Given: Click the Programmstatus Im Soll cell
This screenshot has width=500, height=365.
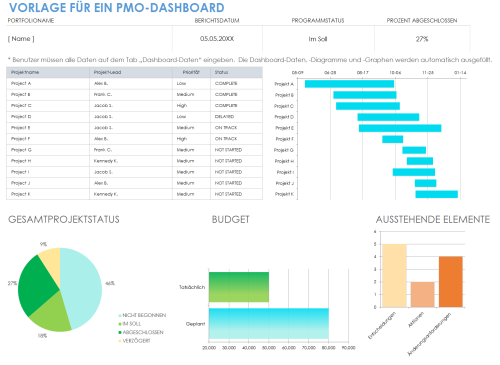Looking at the screenshot, I should (x=318, y=39).
